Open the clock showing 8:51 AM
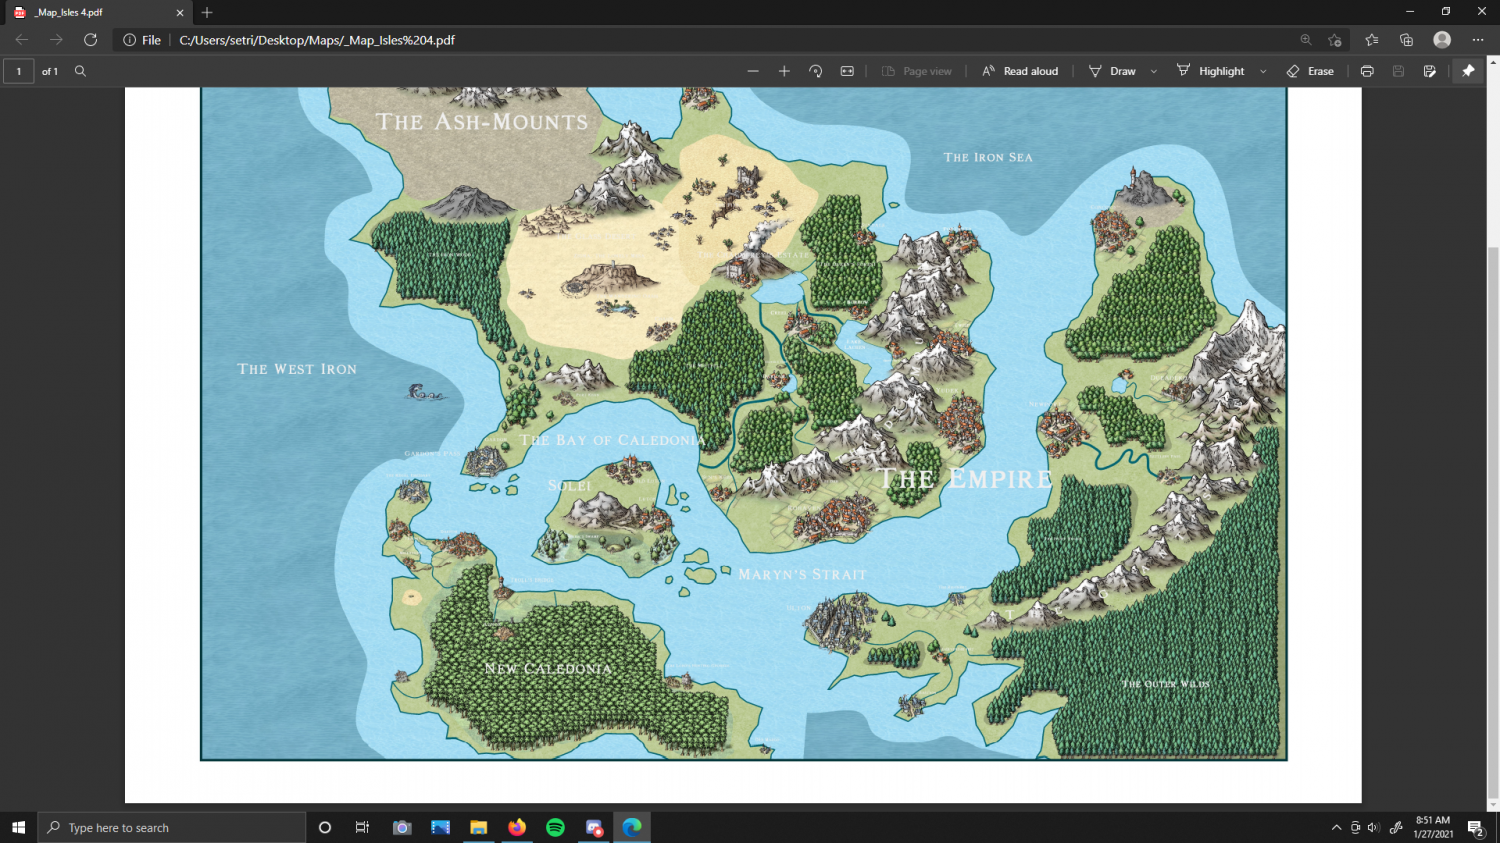The width and height of the screenshot is (1500, 843). [1432, 827]
